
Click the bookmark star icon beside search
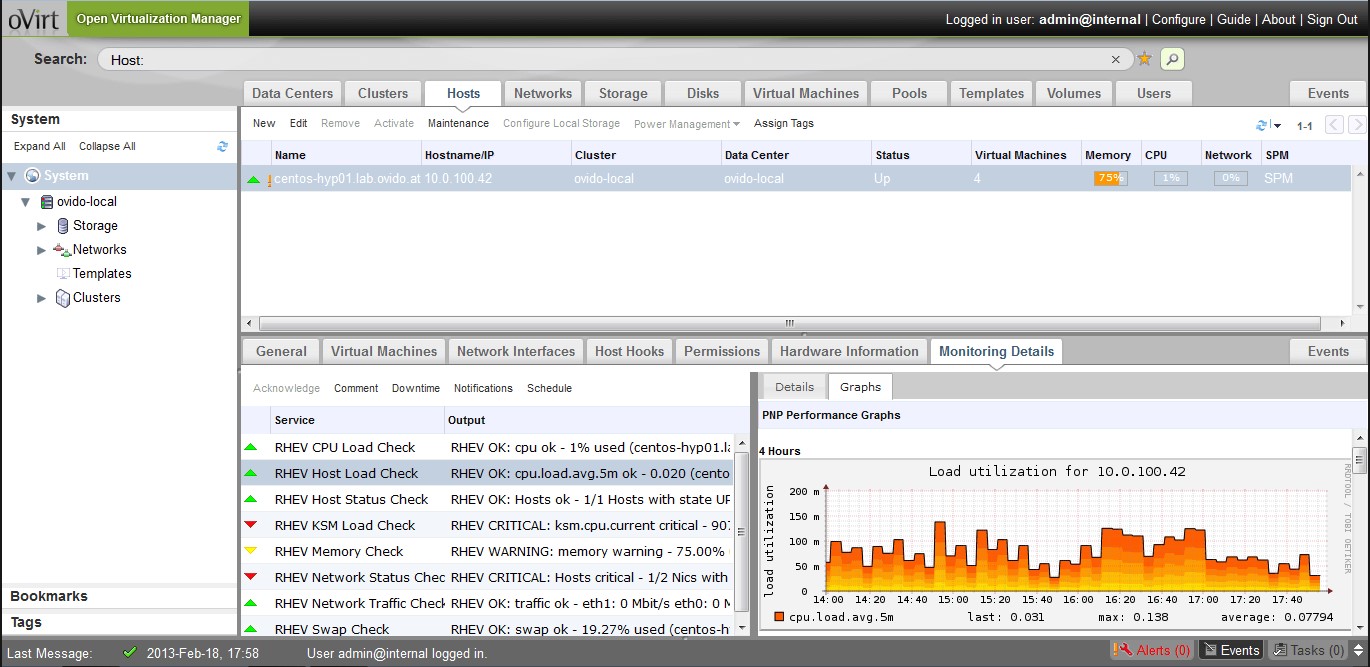click(1144, 59)
